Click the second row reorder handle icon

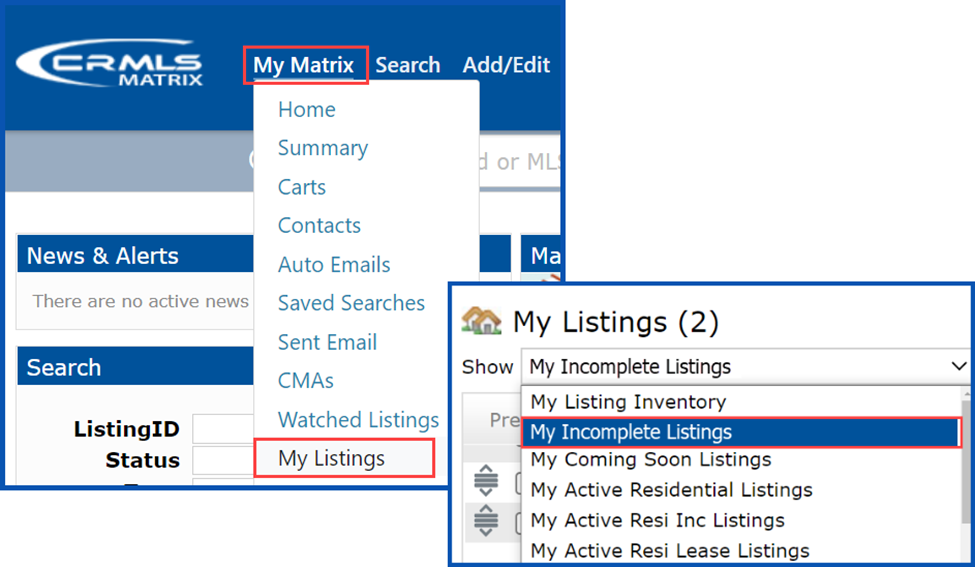(485, 520)
